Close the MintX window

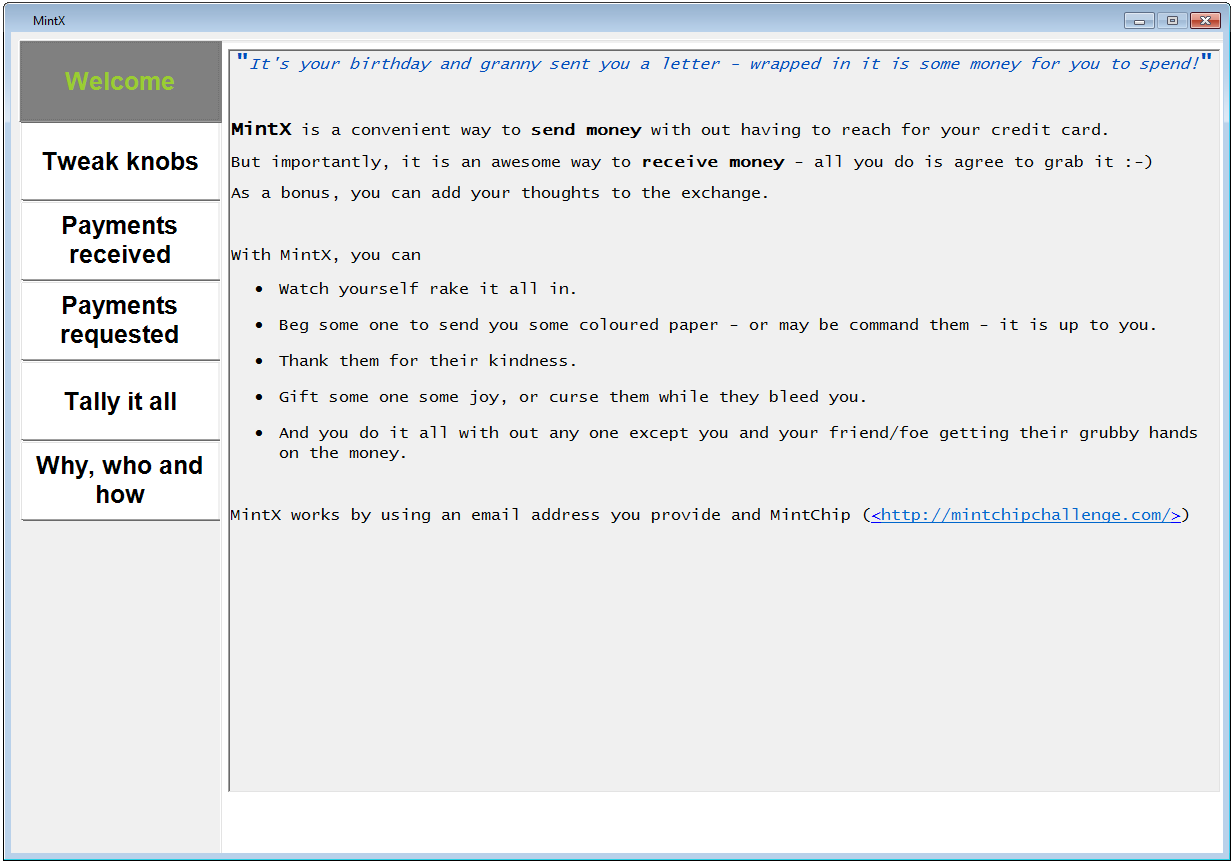tap(1205, 20)
